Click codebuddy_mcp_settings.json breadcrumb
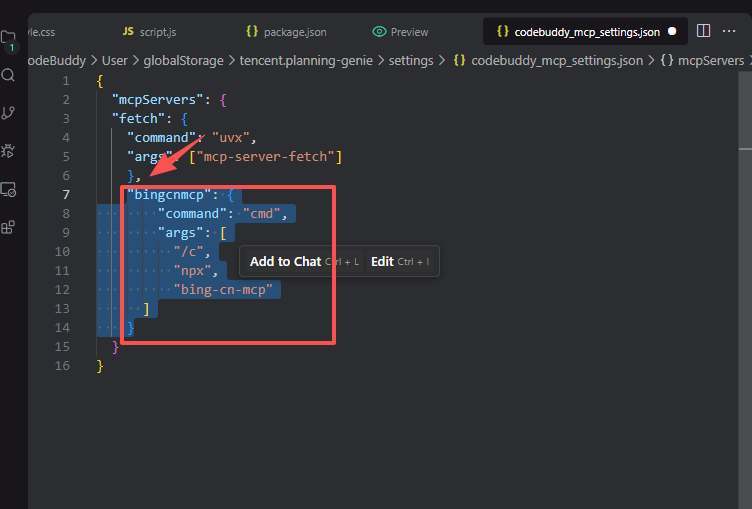Image resolution: width=752 pixels, height=509 pixels. (x=557, y=60)
